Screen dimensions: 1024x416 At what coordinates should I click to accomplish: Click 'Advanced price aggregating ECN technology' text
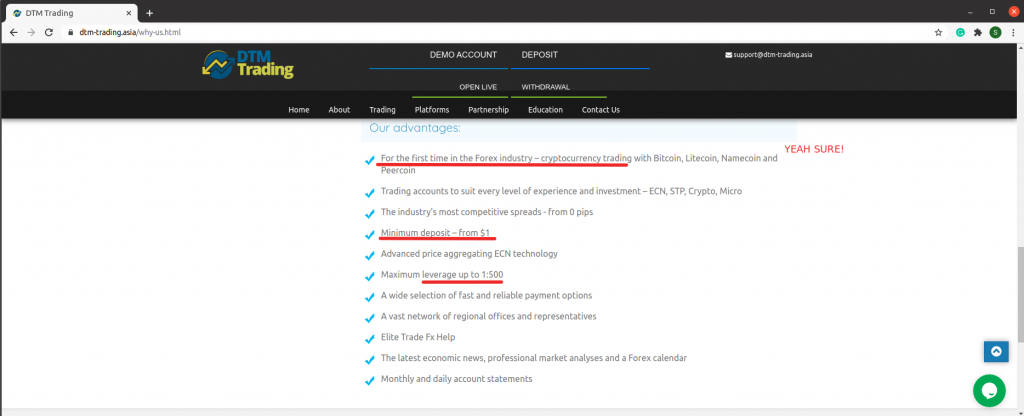pyautogui.click(x=469, y=253)
